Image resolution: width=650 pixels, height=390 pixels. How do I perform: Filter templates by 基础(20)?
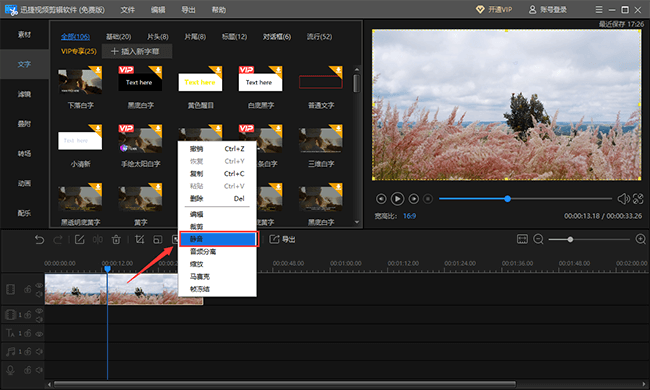click(119, 37)
